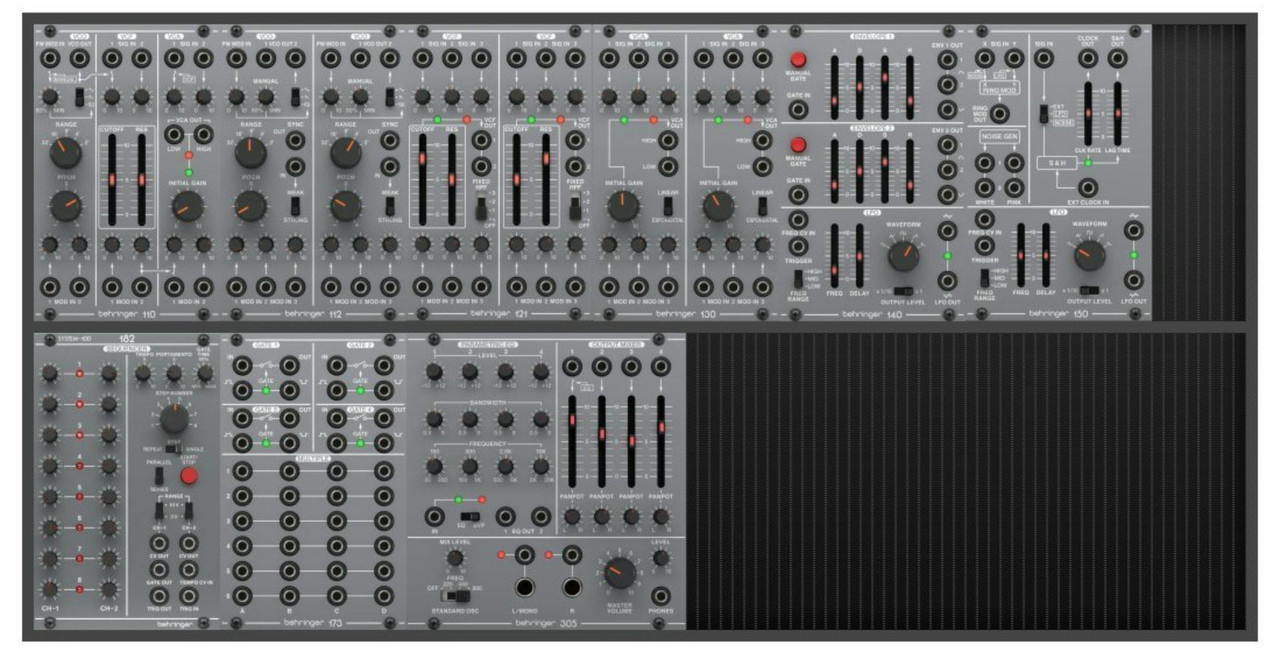The height and width of the screenshot is (660, 1280).
Task: Toggle the PARALLEL/SERIES switch on sequencer 182
Action: coord(160,476)
